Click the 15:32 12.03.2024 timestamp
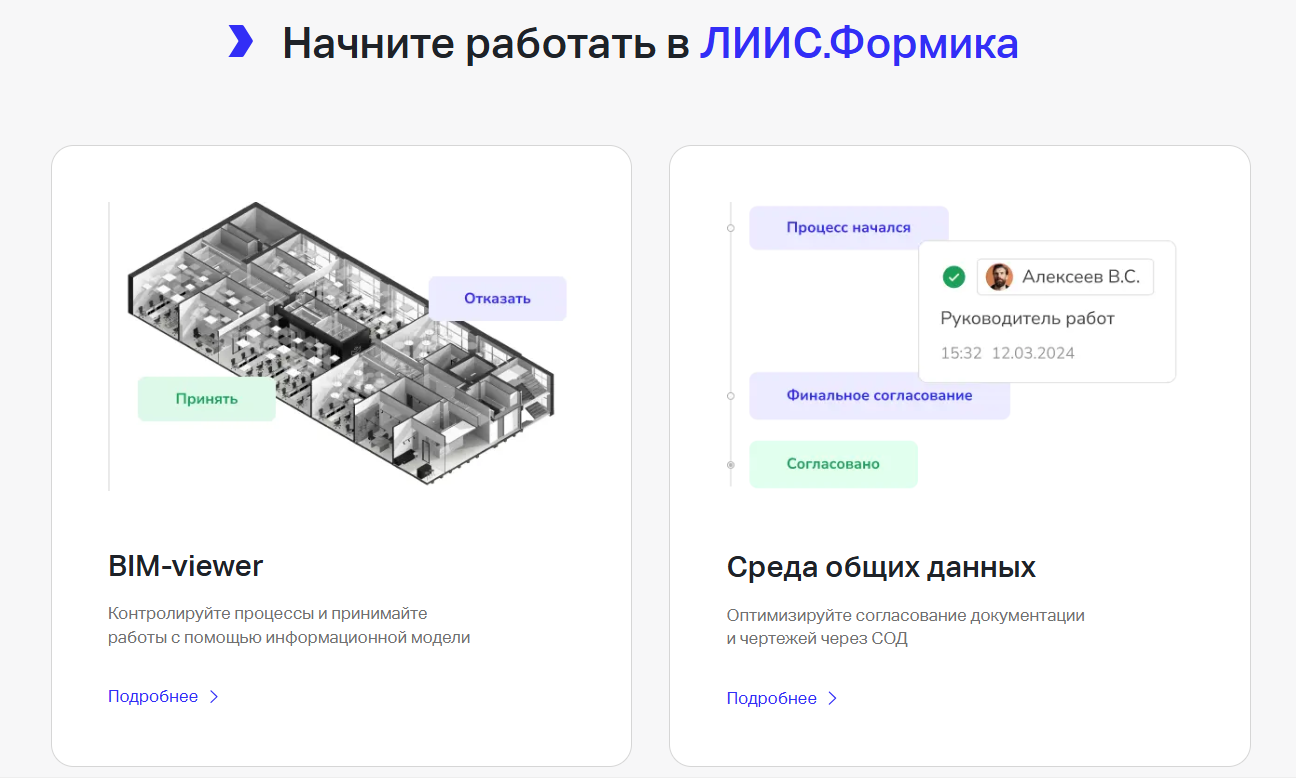 pos(1007,353)
